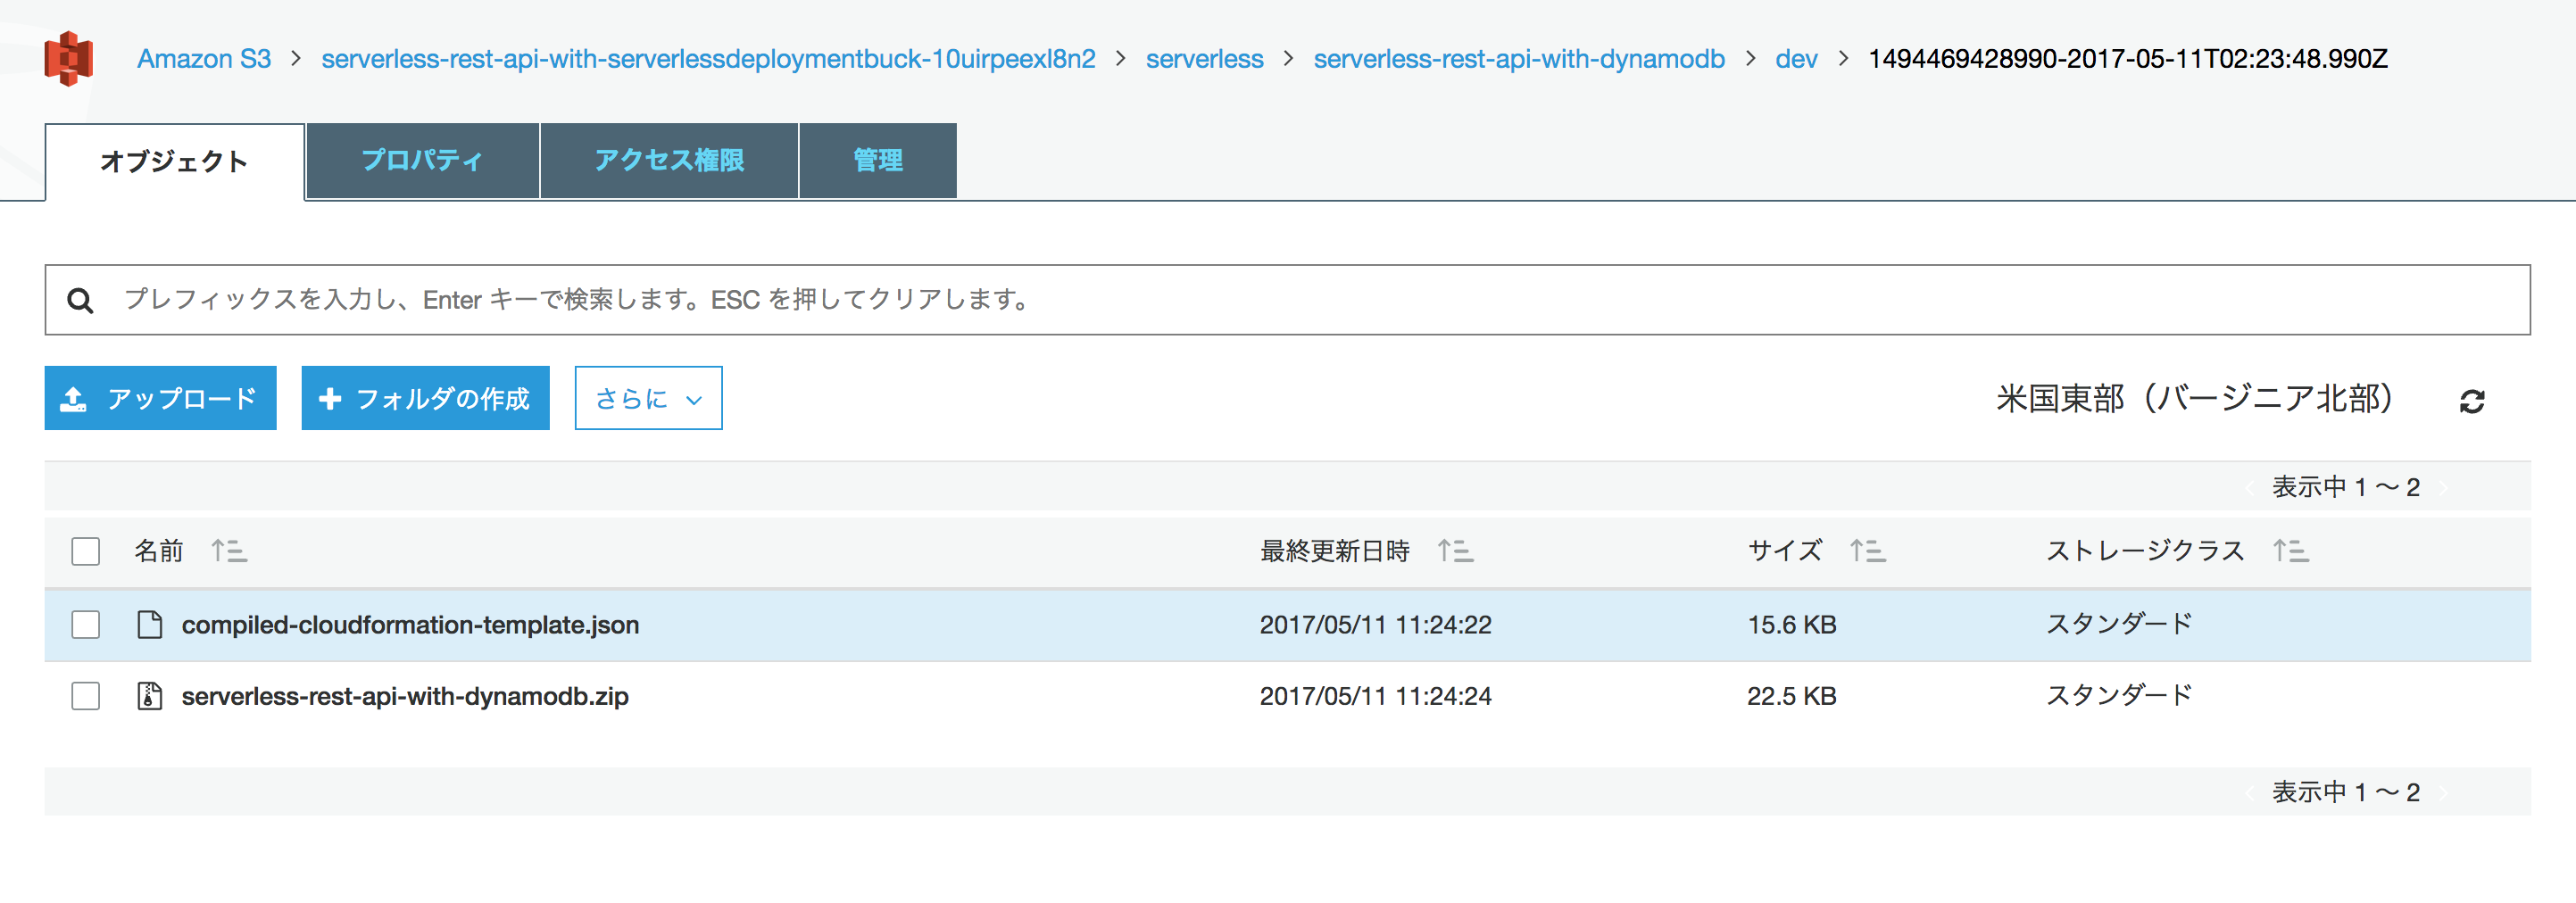
Task: Click スタンダード in the zip file row
Action: click(2119, 696)
